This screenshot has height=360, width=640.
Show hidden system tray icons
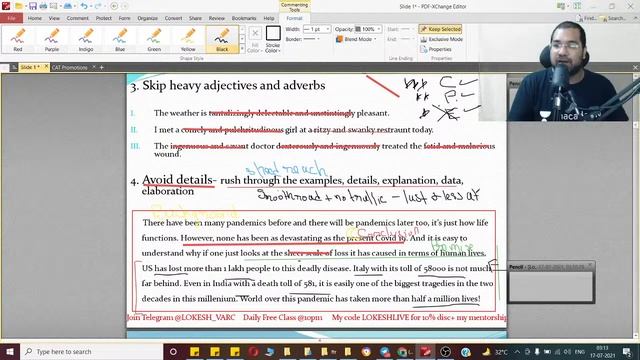point(517,351)
